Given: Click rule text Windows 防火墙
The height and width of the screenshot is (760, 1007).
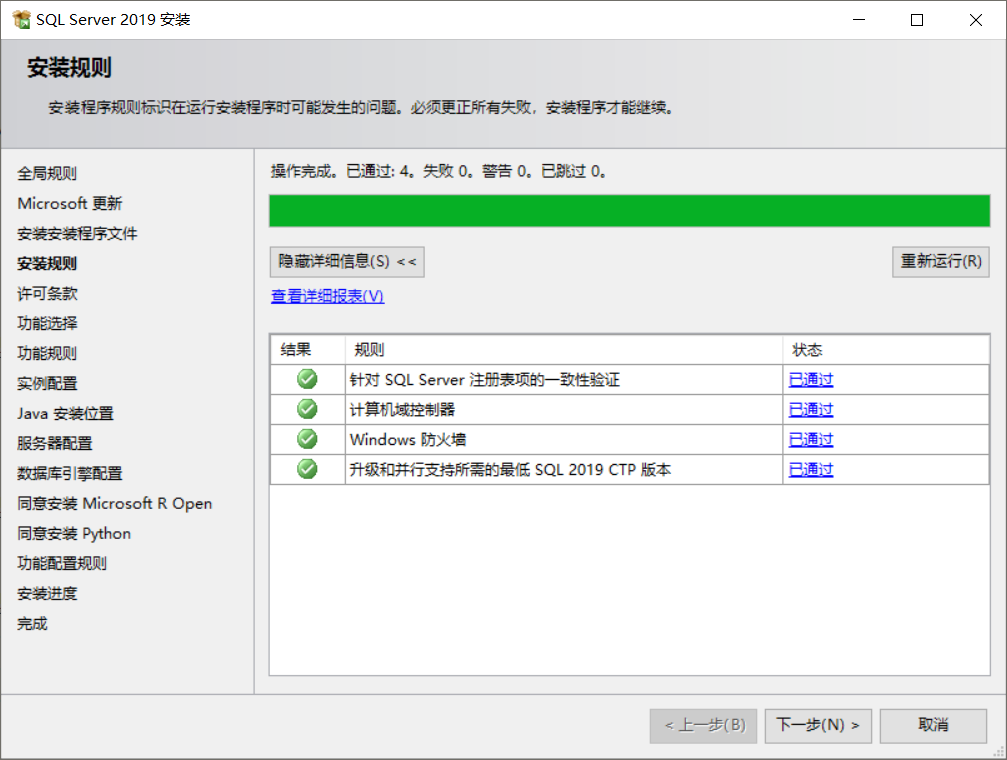Looking at the screenshot, I should 408,439.
